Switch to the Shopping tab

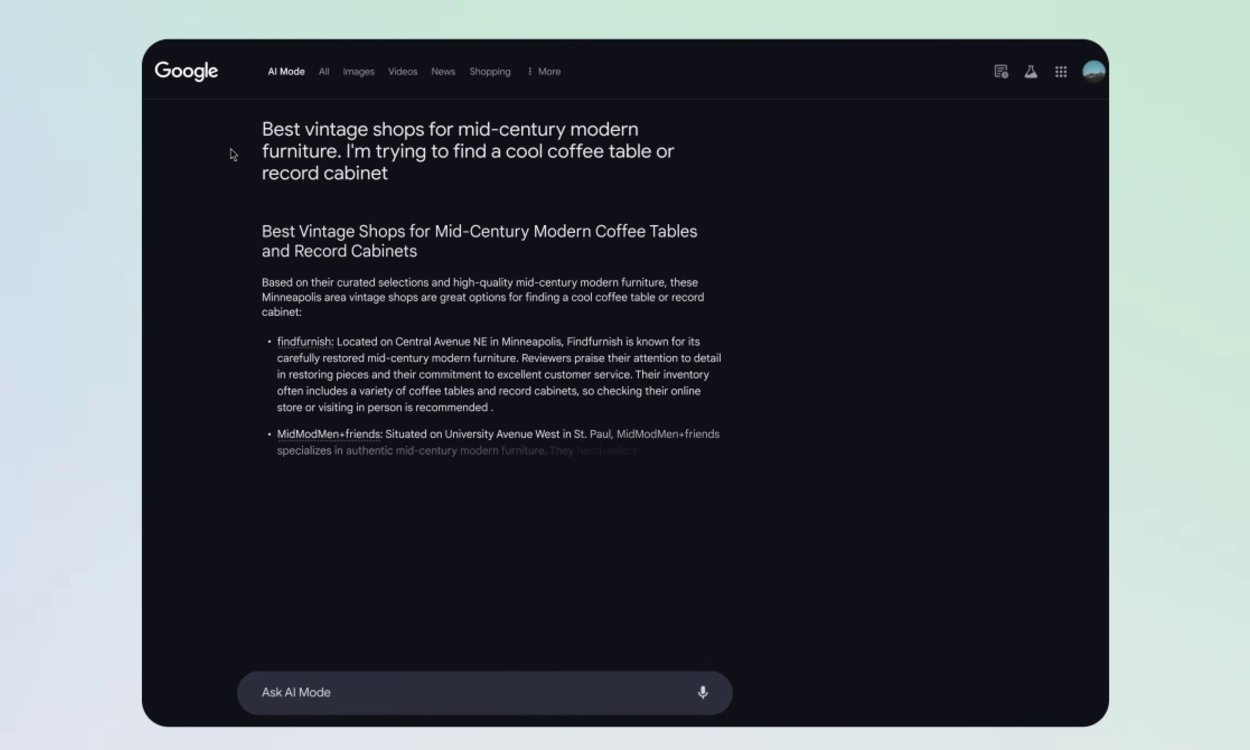click(x=490, y=71)
